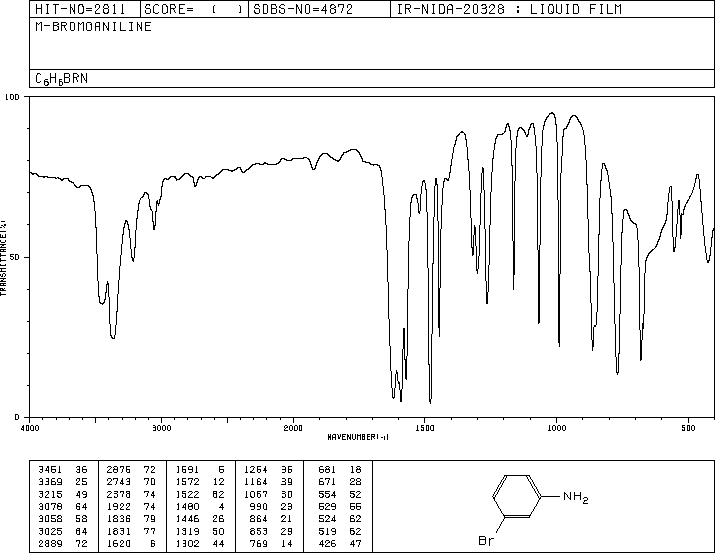
Task: Click the 3461 wavenumber in the peak table
Action: [x=50, y=470]
